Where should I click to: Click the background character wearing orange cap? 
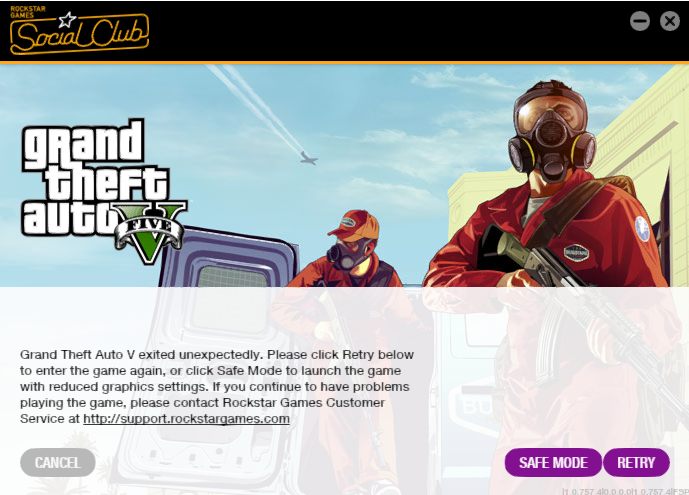click(347, 249)
